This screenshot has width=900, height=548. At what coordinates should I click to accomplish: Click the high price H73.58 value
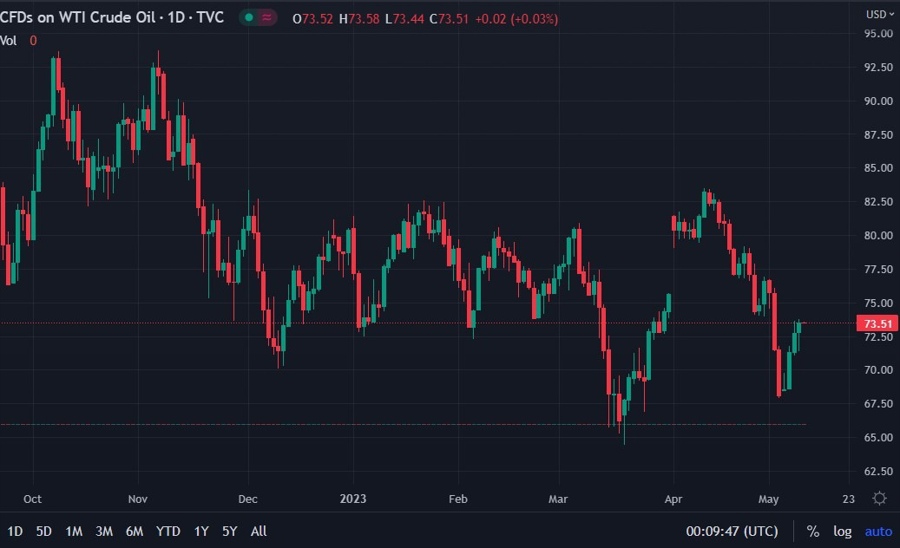(x=359, y=19)
